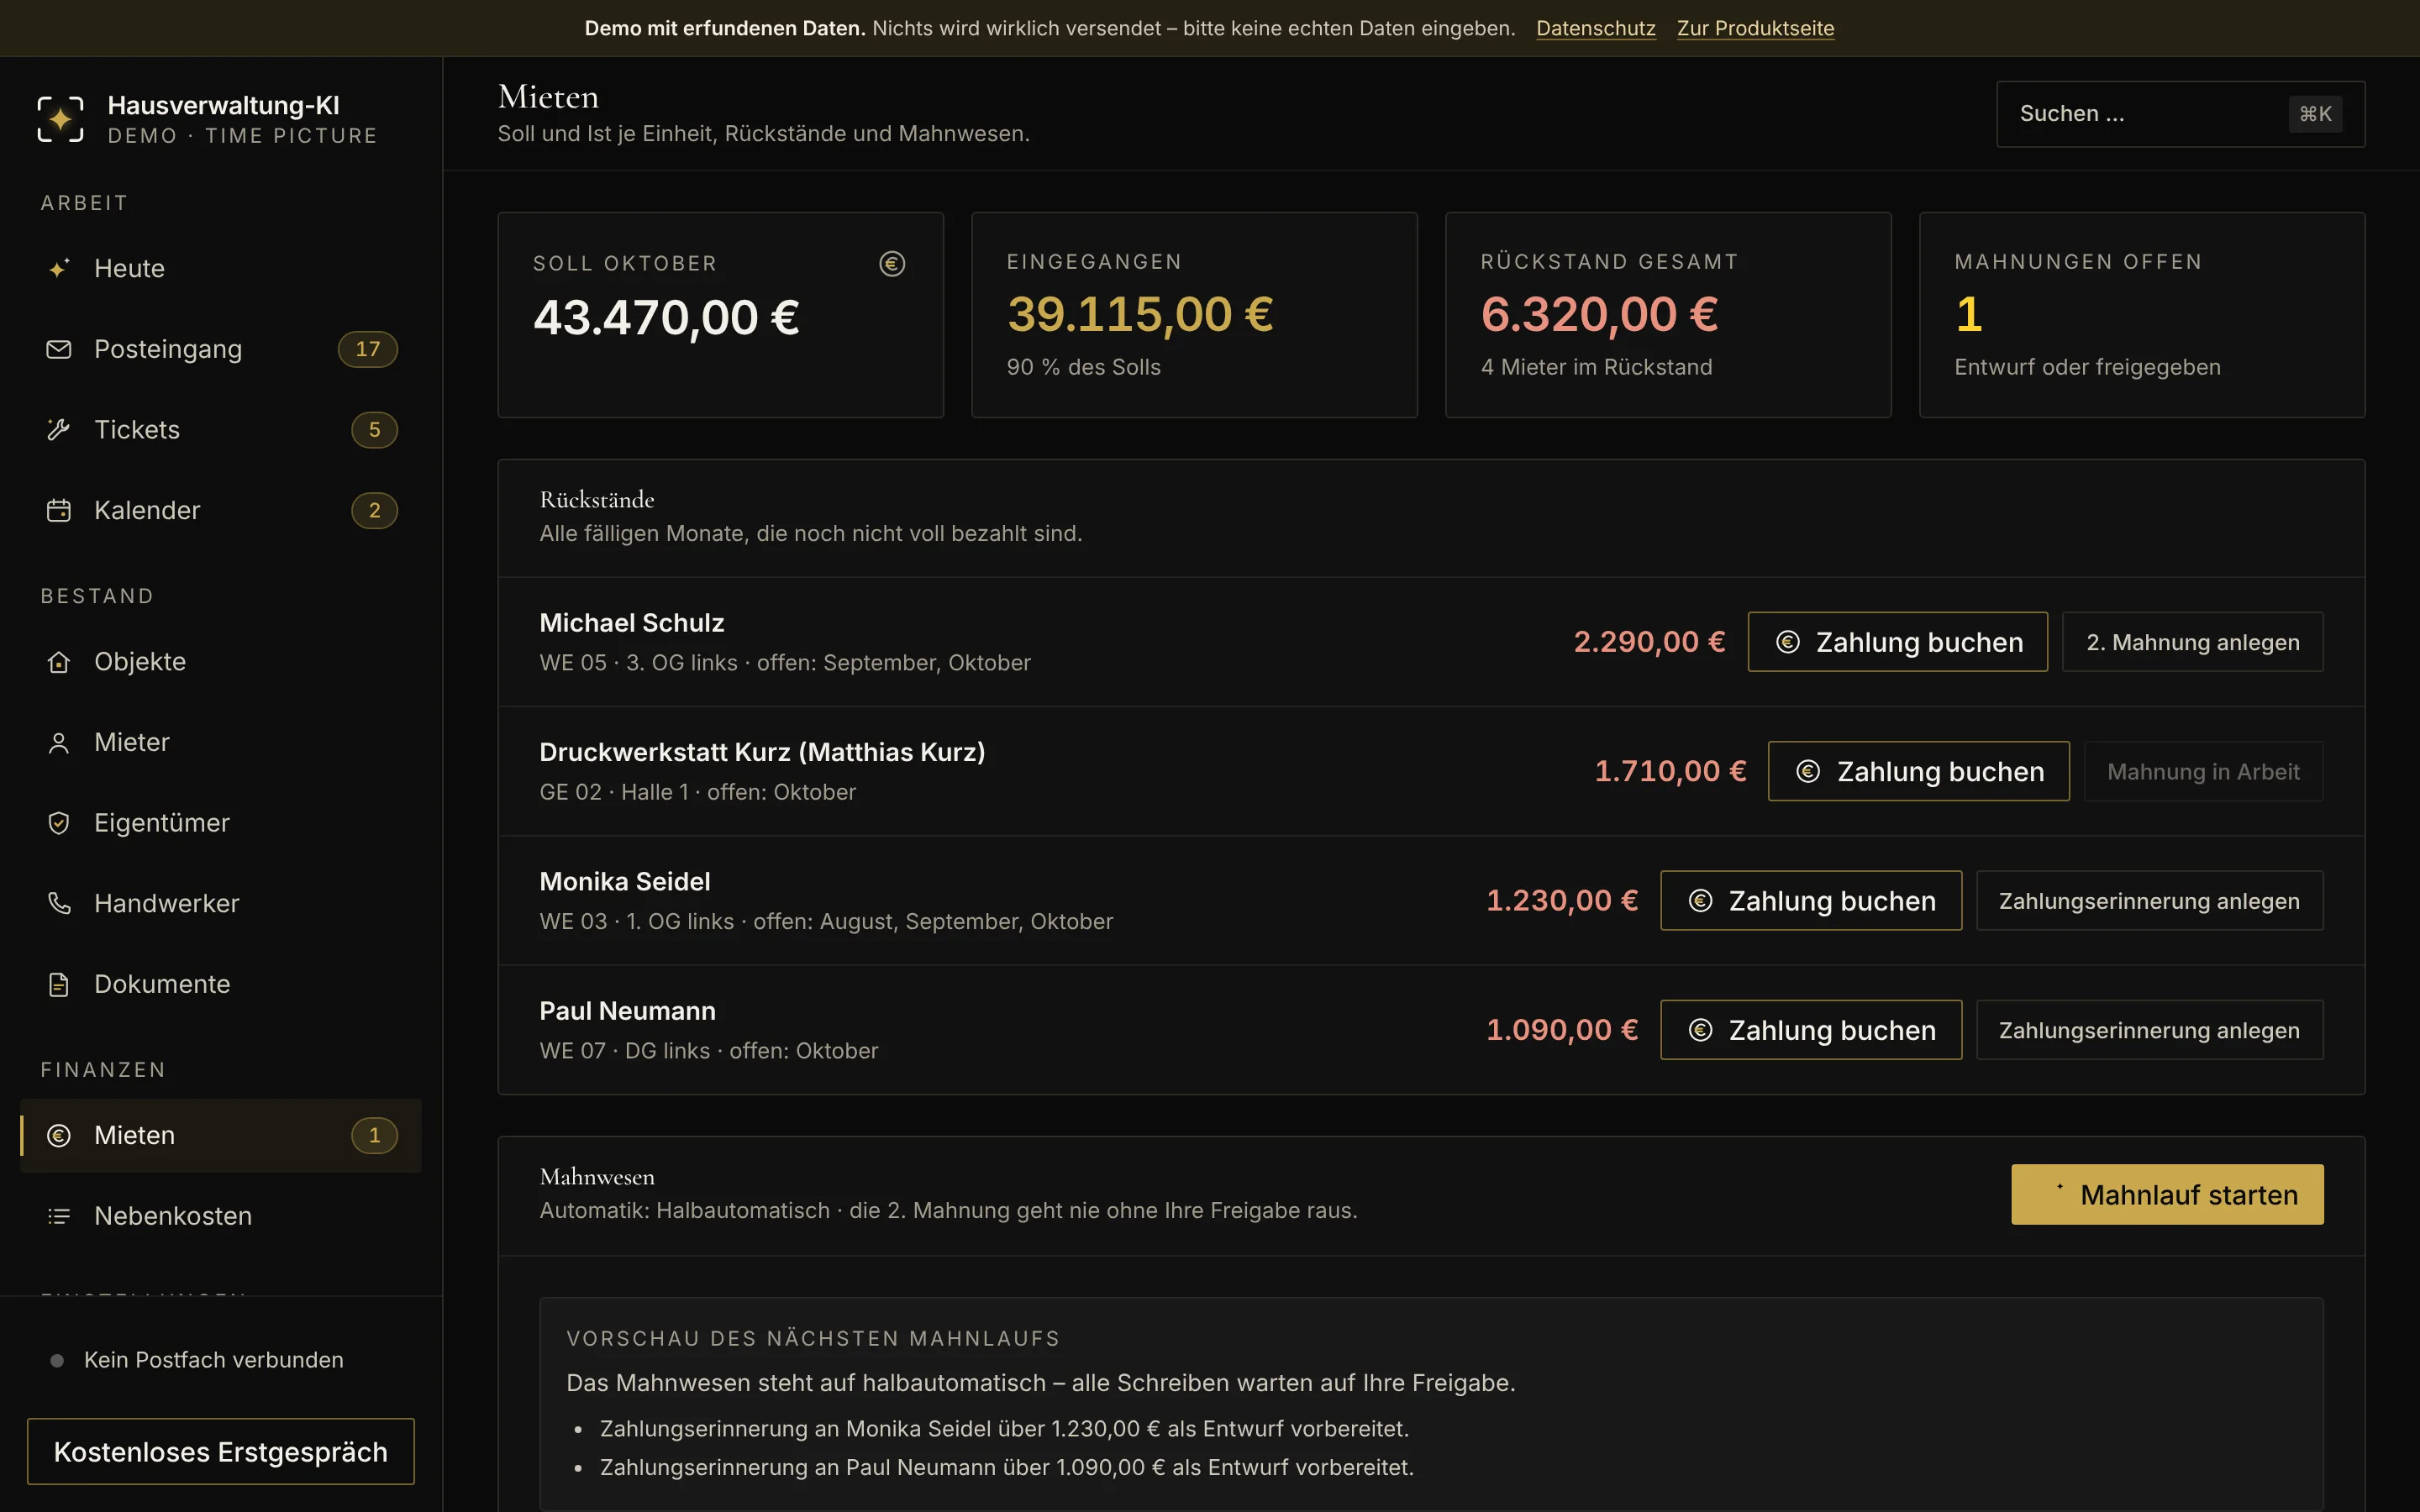Viewport: 2420px width, 1512px height.
Task: Click the Kalender badge showing 2
Action: 375,510
